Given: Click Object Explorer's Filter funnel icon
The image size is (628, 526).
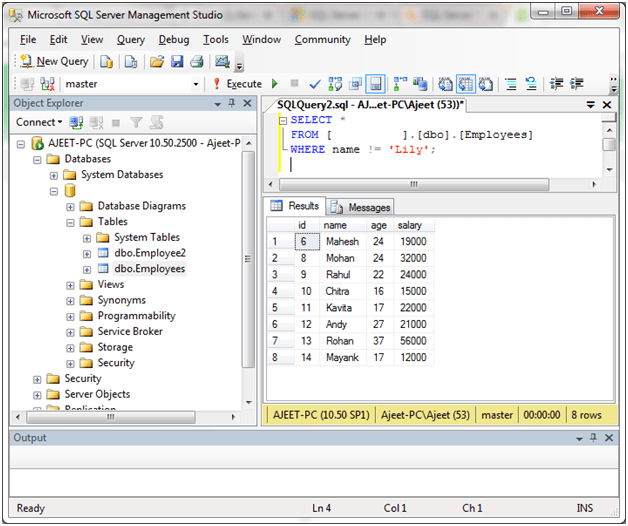Looking at the screenshot, I should (x=138, y=122).
